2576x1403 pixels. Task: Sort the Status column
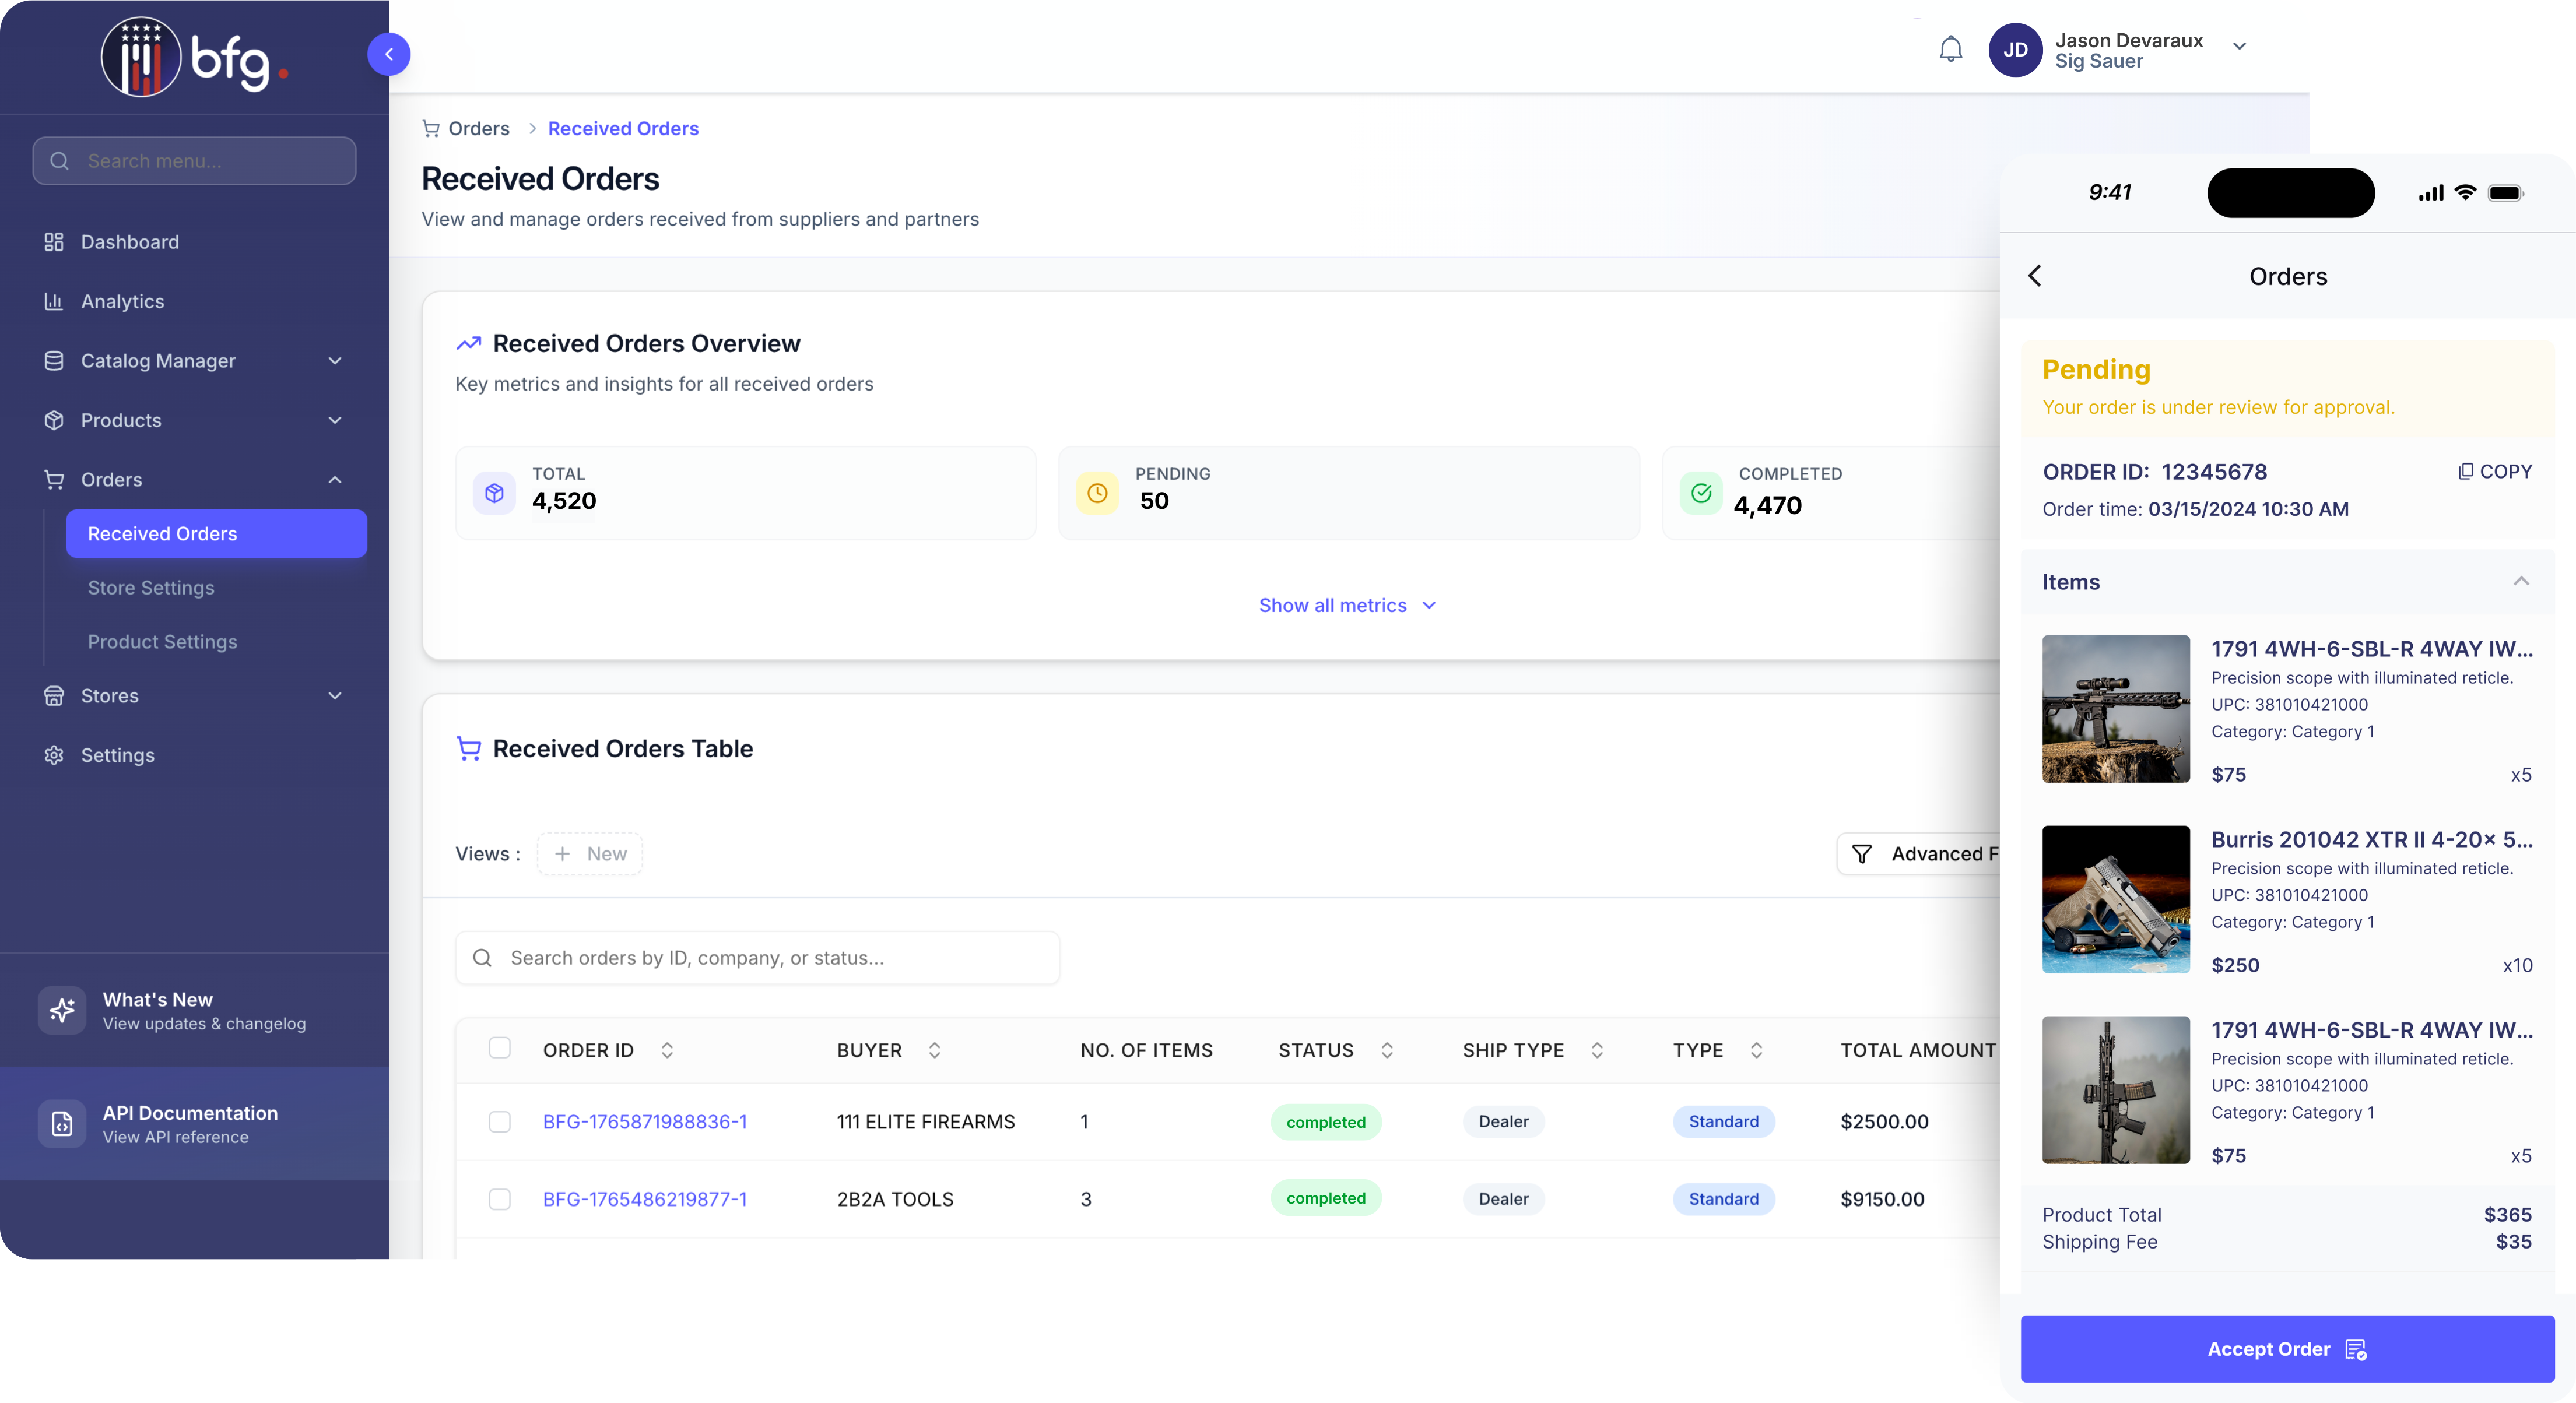[x=1387, y=1050]
